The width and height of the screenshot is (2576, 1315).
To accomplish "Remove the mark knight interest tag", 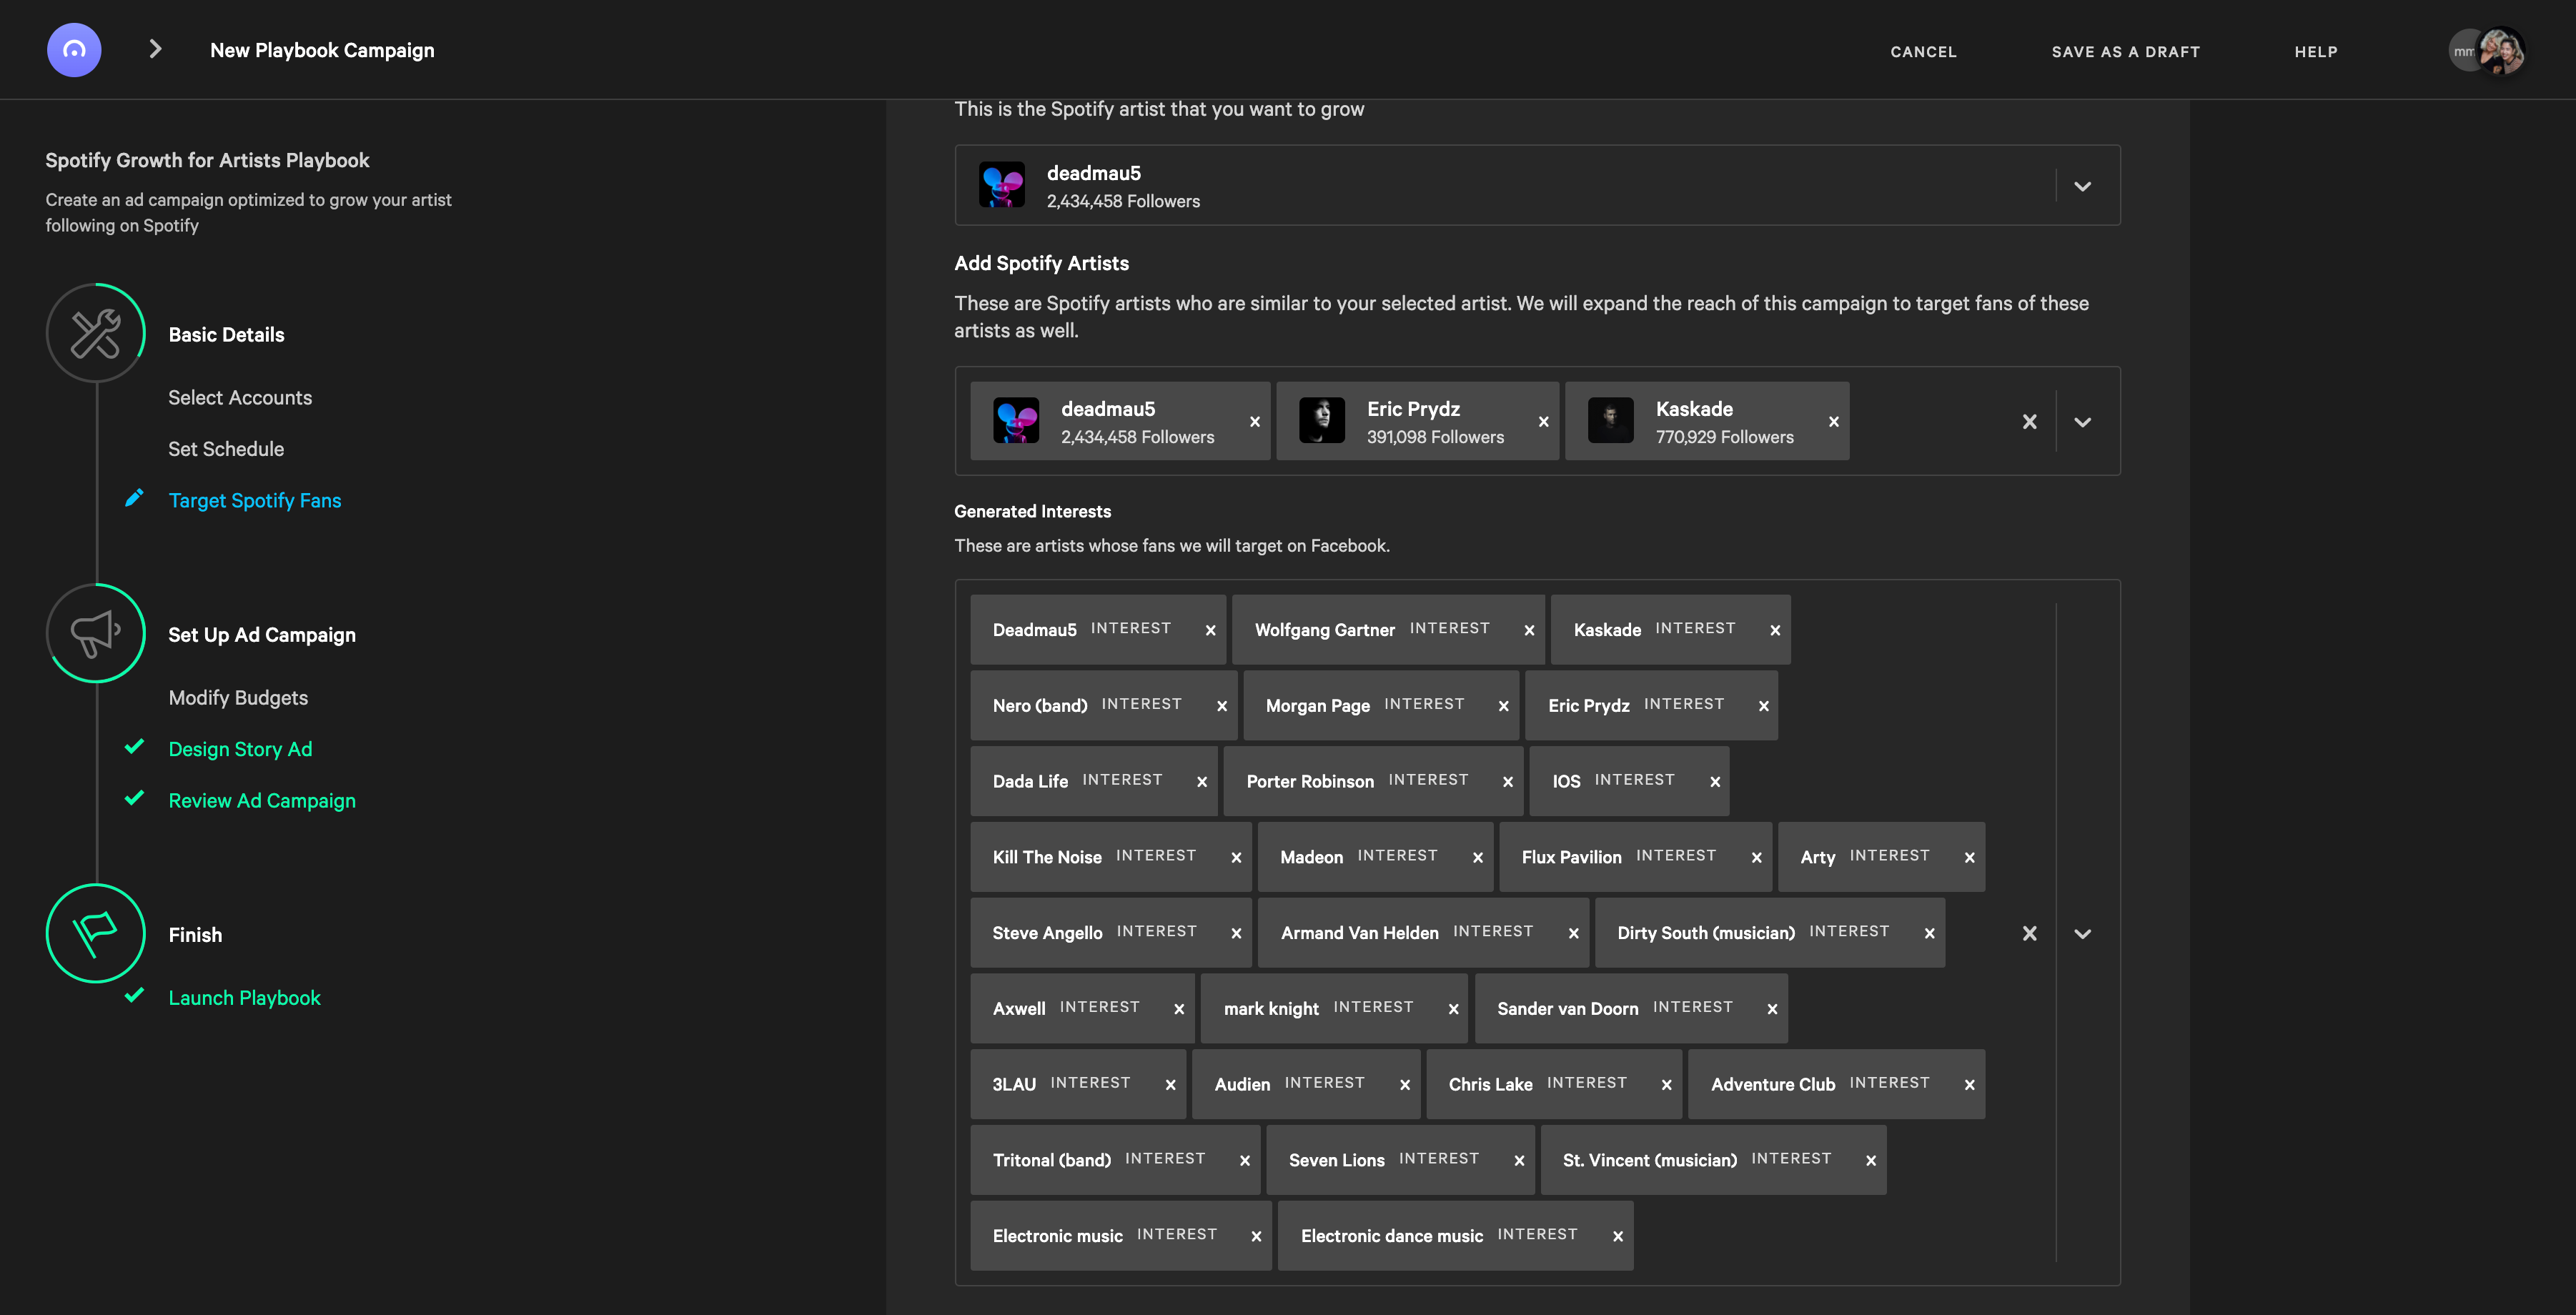I will pos(1454,1009).
